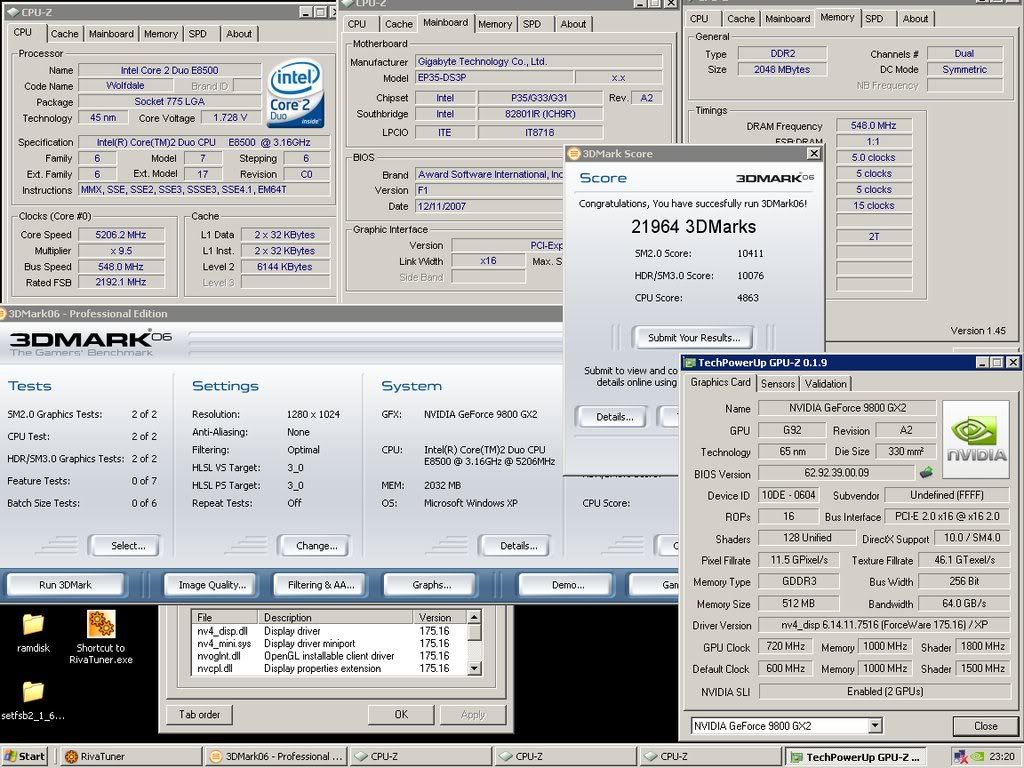Select nvoglnt.dll row in file list

[x=330, y=656]
